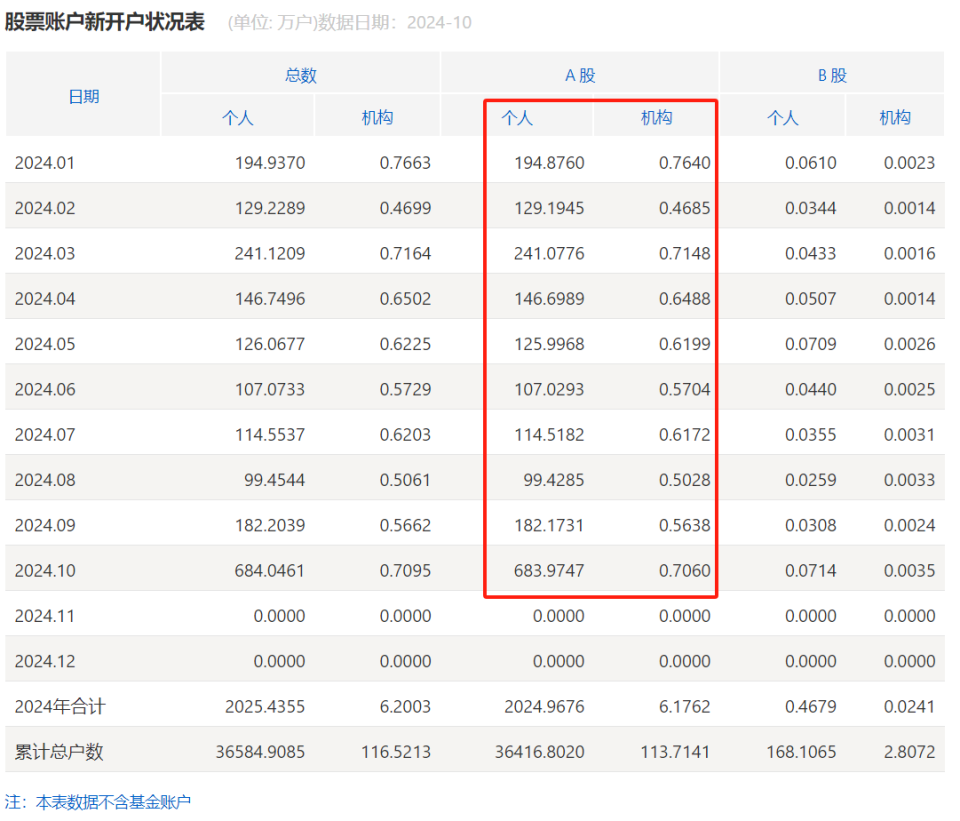This screenshot has width=960, height=821.
Task: Click the B股 group header
Action: click(x=832, y=75)
